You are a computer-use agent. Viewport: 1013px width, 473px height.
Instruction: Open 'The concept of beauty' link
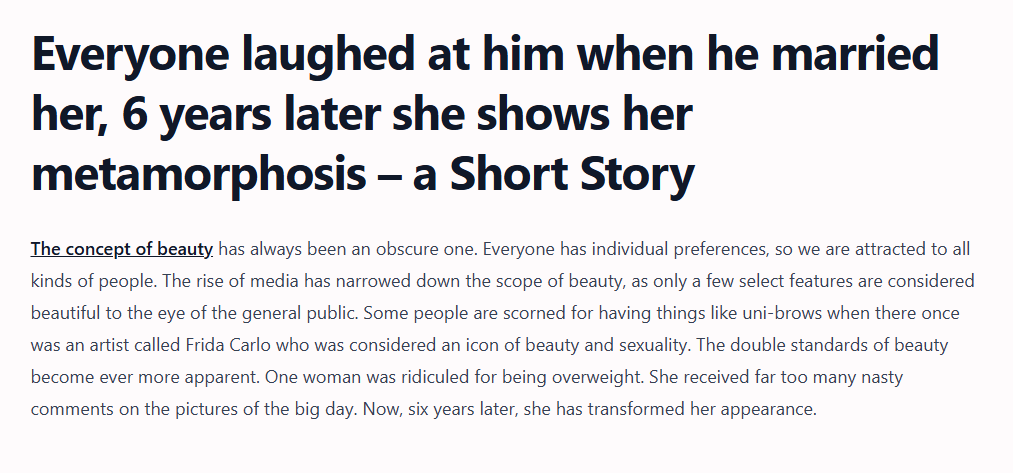(x=122, y=249)
